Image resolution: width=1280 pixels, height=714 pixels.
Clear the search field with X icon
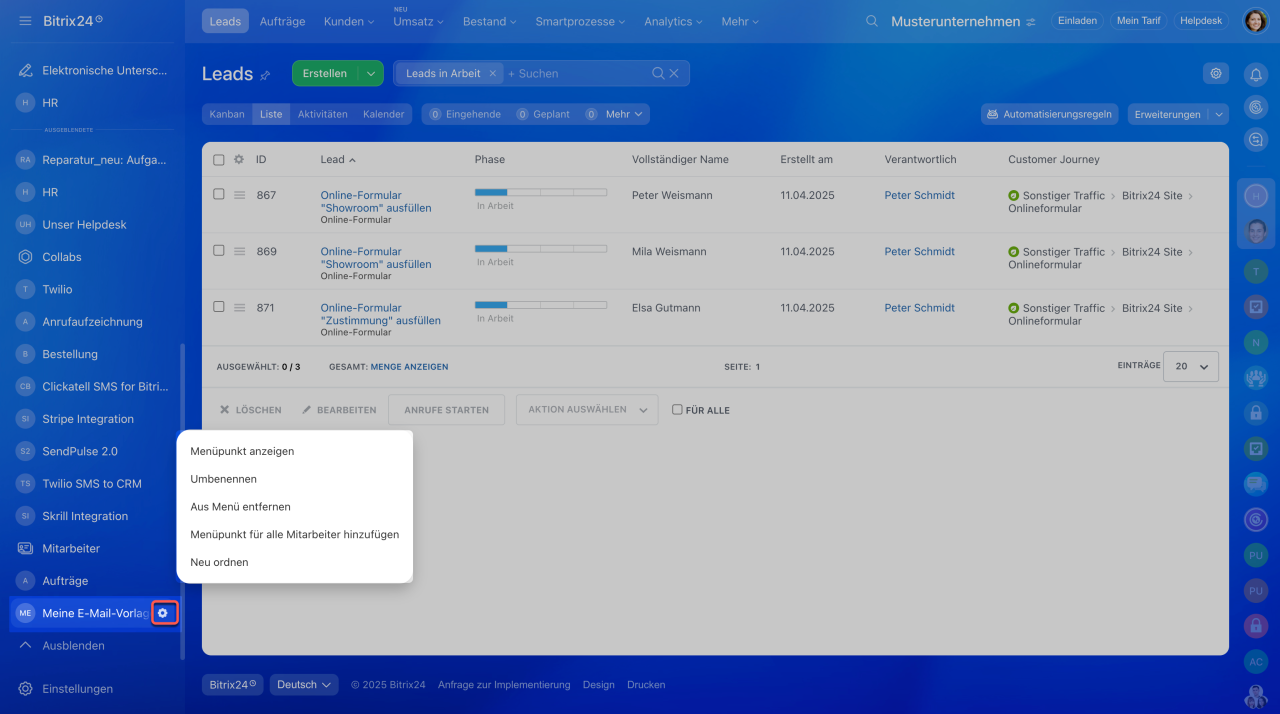click(x=674, y=73)
